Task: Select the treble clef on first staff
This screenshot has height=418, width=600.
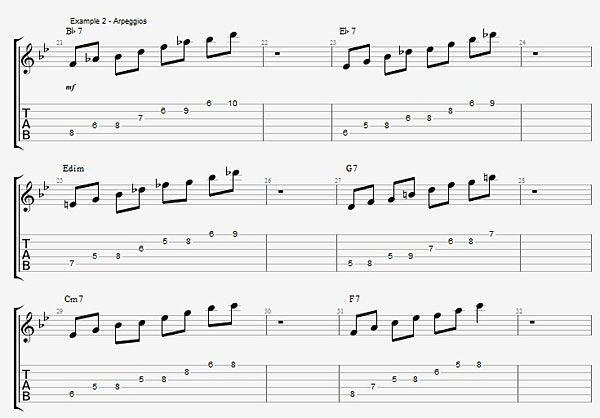Action: click(29, 57)
